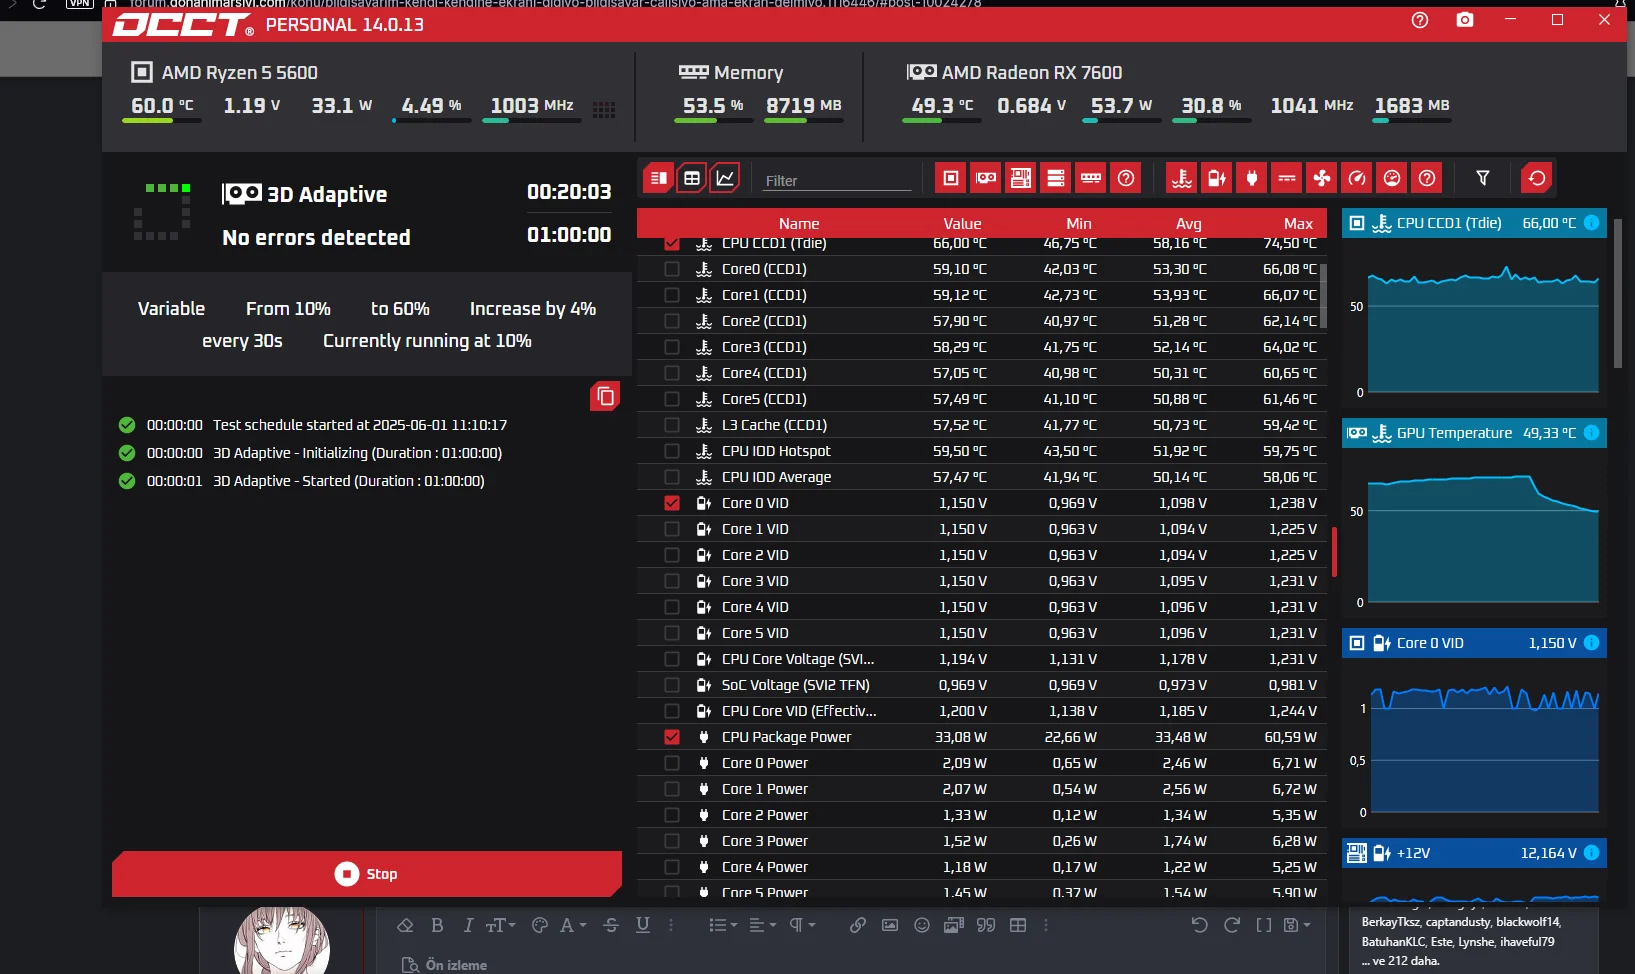Open the text size dropdown in forum editor
Screen dimensions: 1635x974
pyautogui.click(x=501, y=925)
